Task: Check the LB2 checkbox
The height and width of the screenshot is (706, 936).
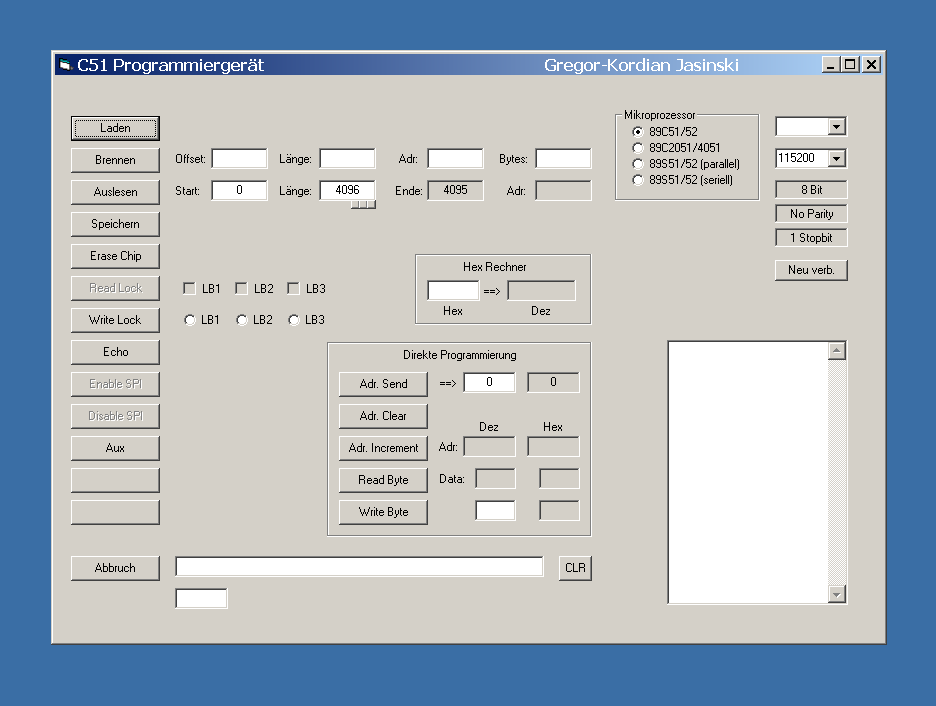Action: [x=241, y=289]
